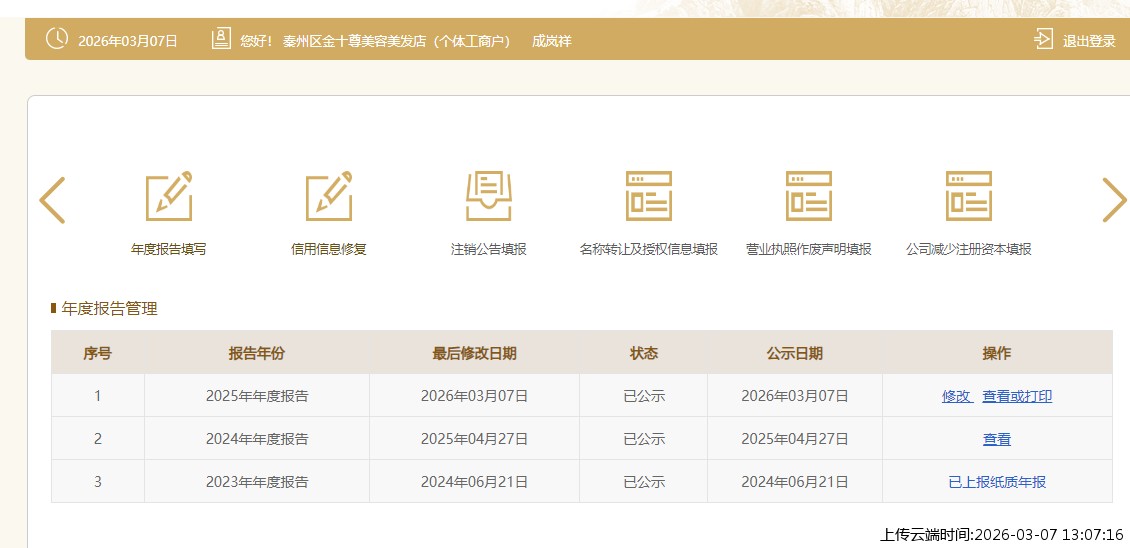The height and width of the screenshot is (548, 1130).
Task: Click the 报告年份 column header
Action: (x=257, y=353)
